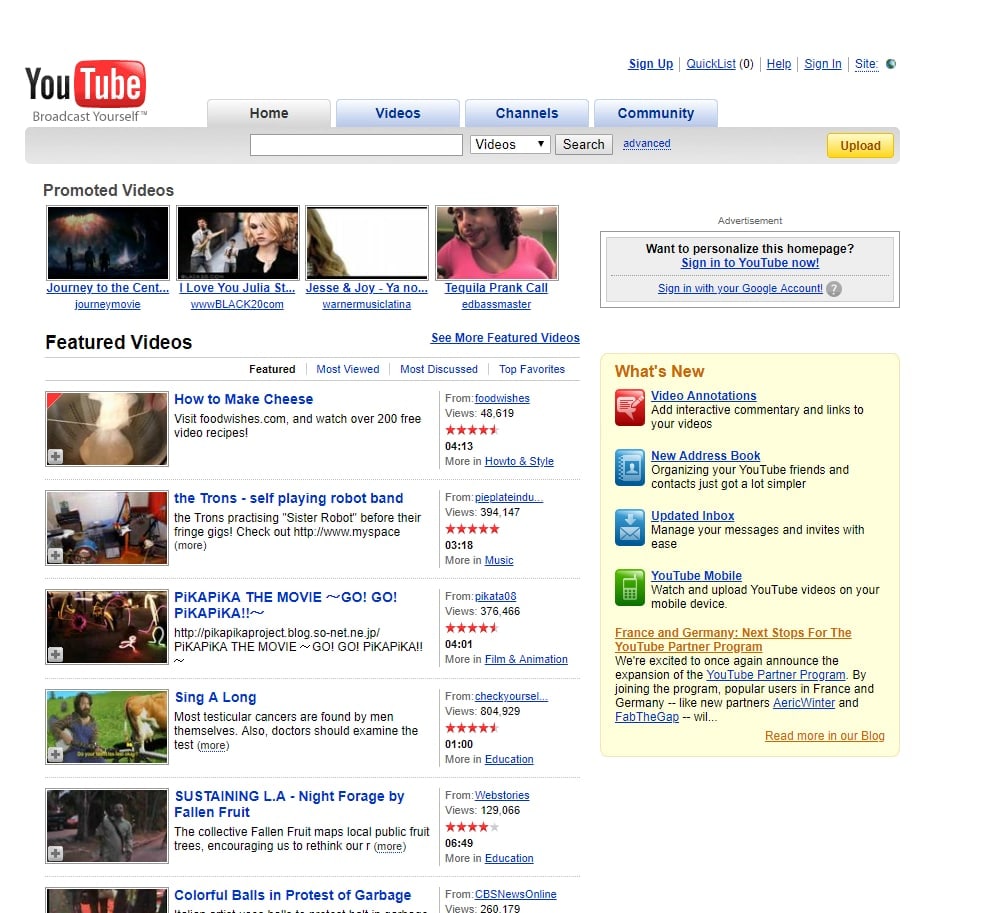Click Sign in to YouTube now!
Viewport: 982px width, 913px height.
coord(750,263)
